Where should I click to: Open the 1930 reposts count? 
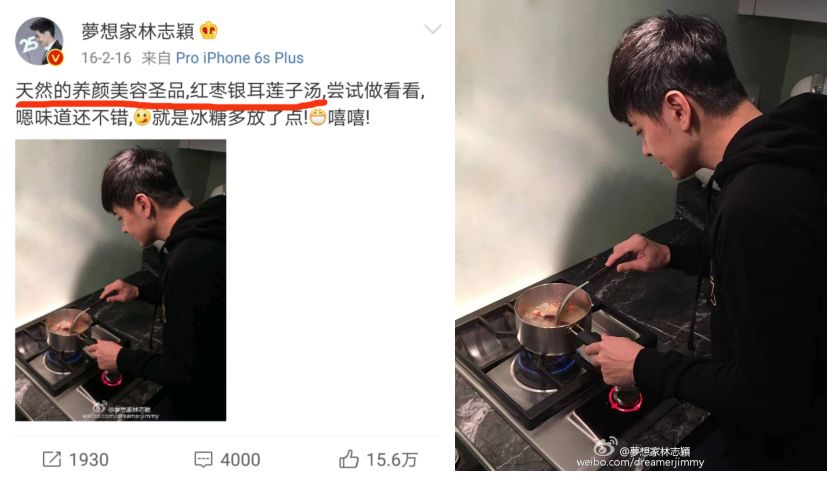pyautogui.click(x=89, y=460)
